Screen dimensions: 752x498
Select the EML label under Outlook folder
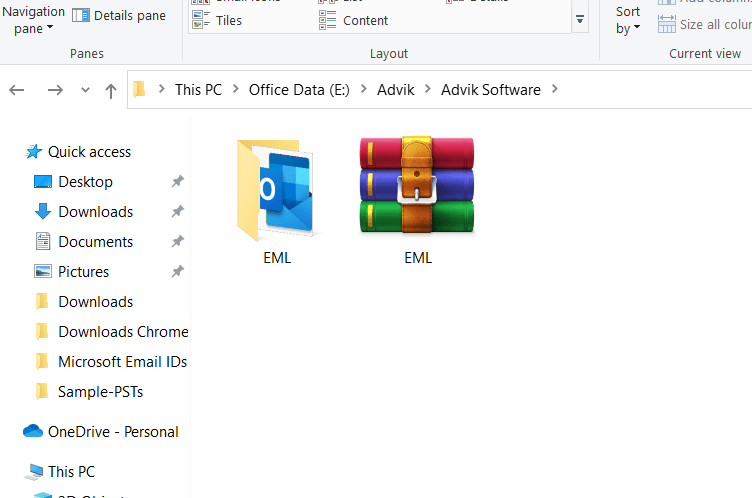click(x=277, y=258)
